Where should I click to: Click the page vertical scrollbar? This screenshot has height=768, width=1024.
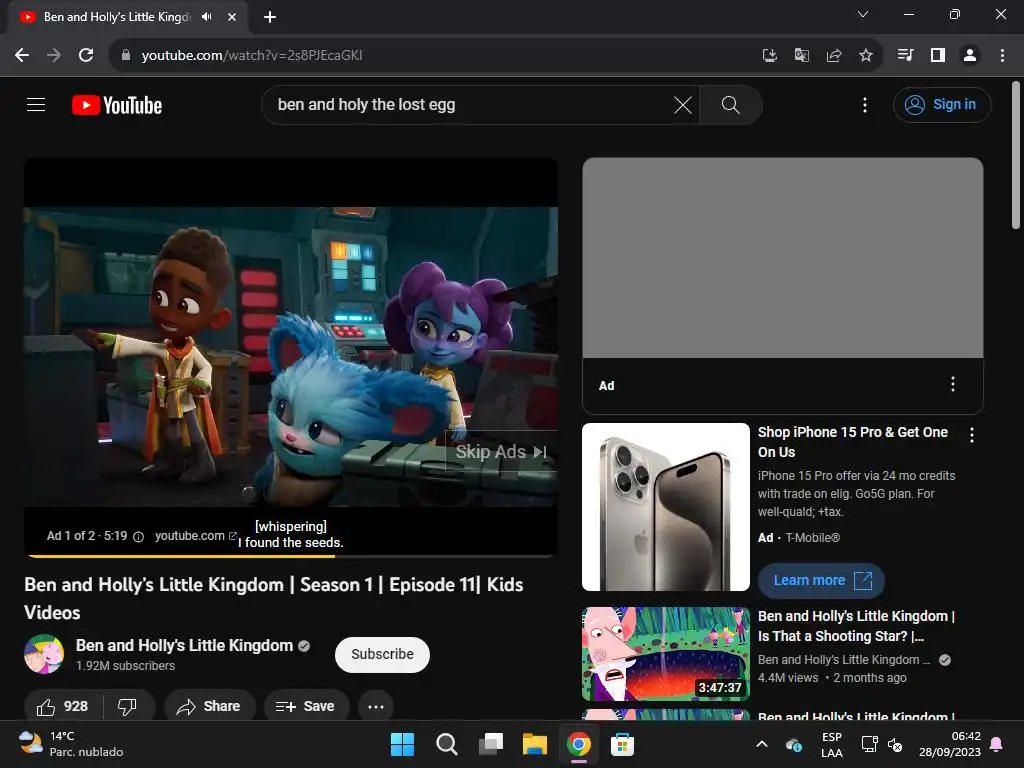coord(1016,155)
